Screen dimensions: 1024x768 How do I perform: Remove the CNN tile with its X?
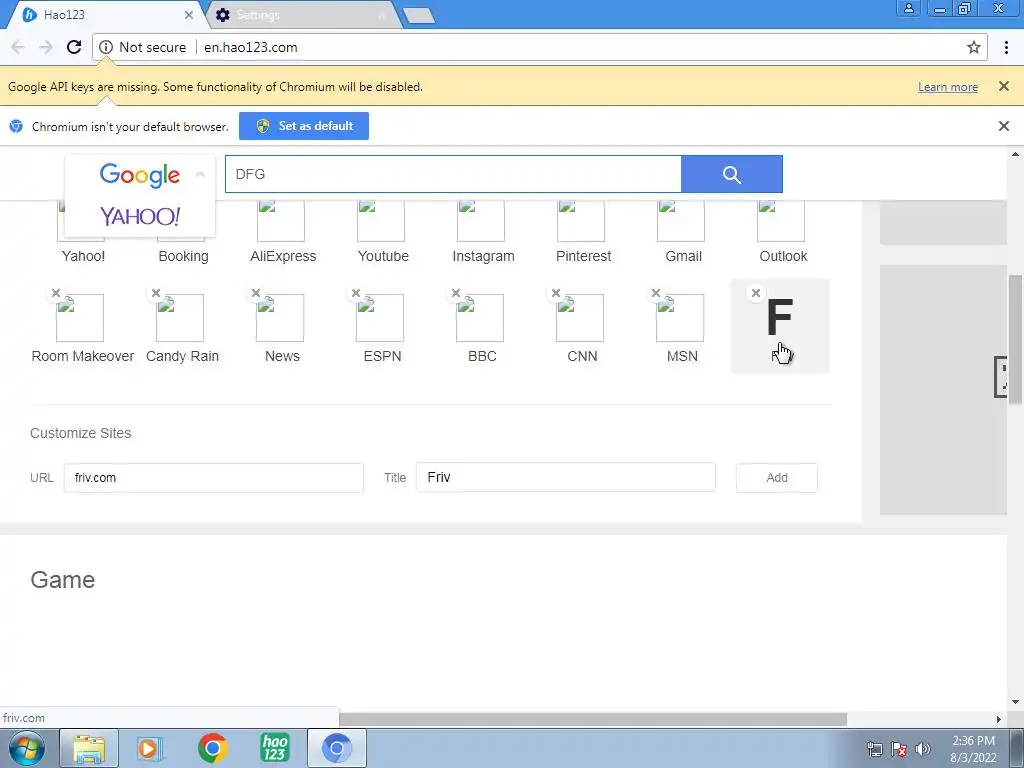click(556, 293)
